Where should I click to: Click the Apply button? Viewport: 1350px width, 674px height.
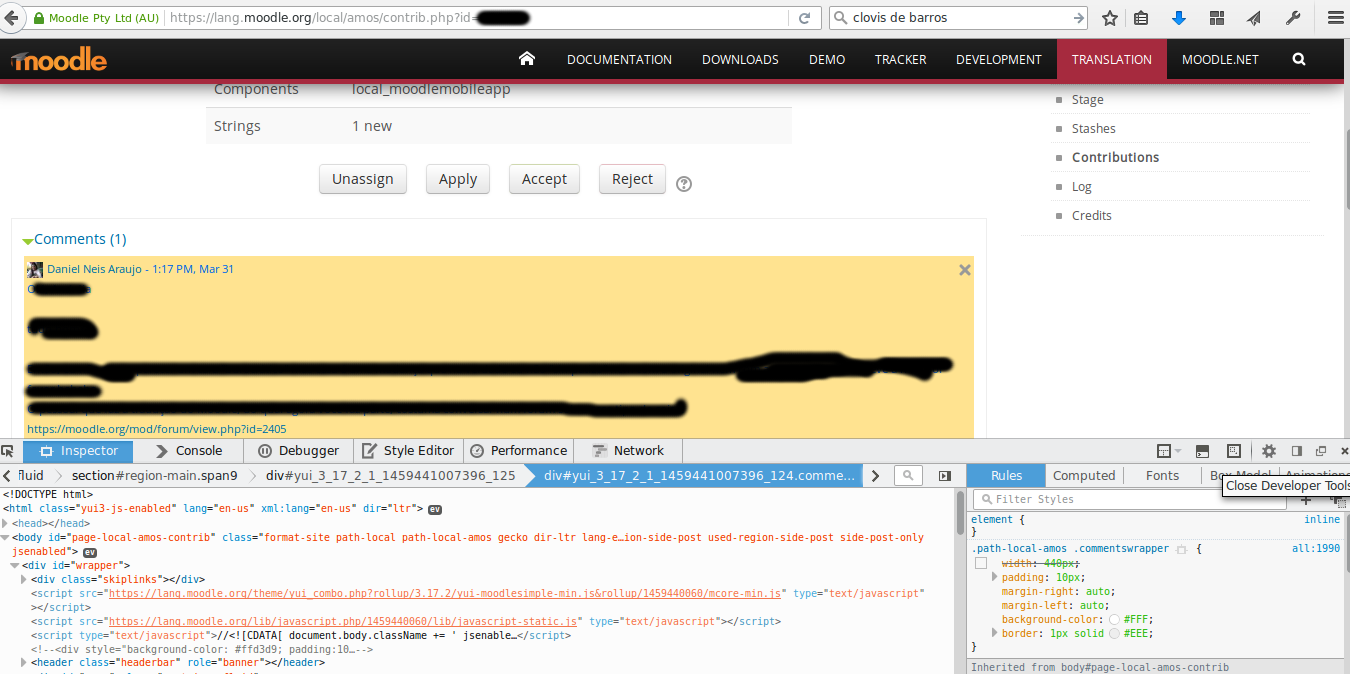pos(458,179)
